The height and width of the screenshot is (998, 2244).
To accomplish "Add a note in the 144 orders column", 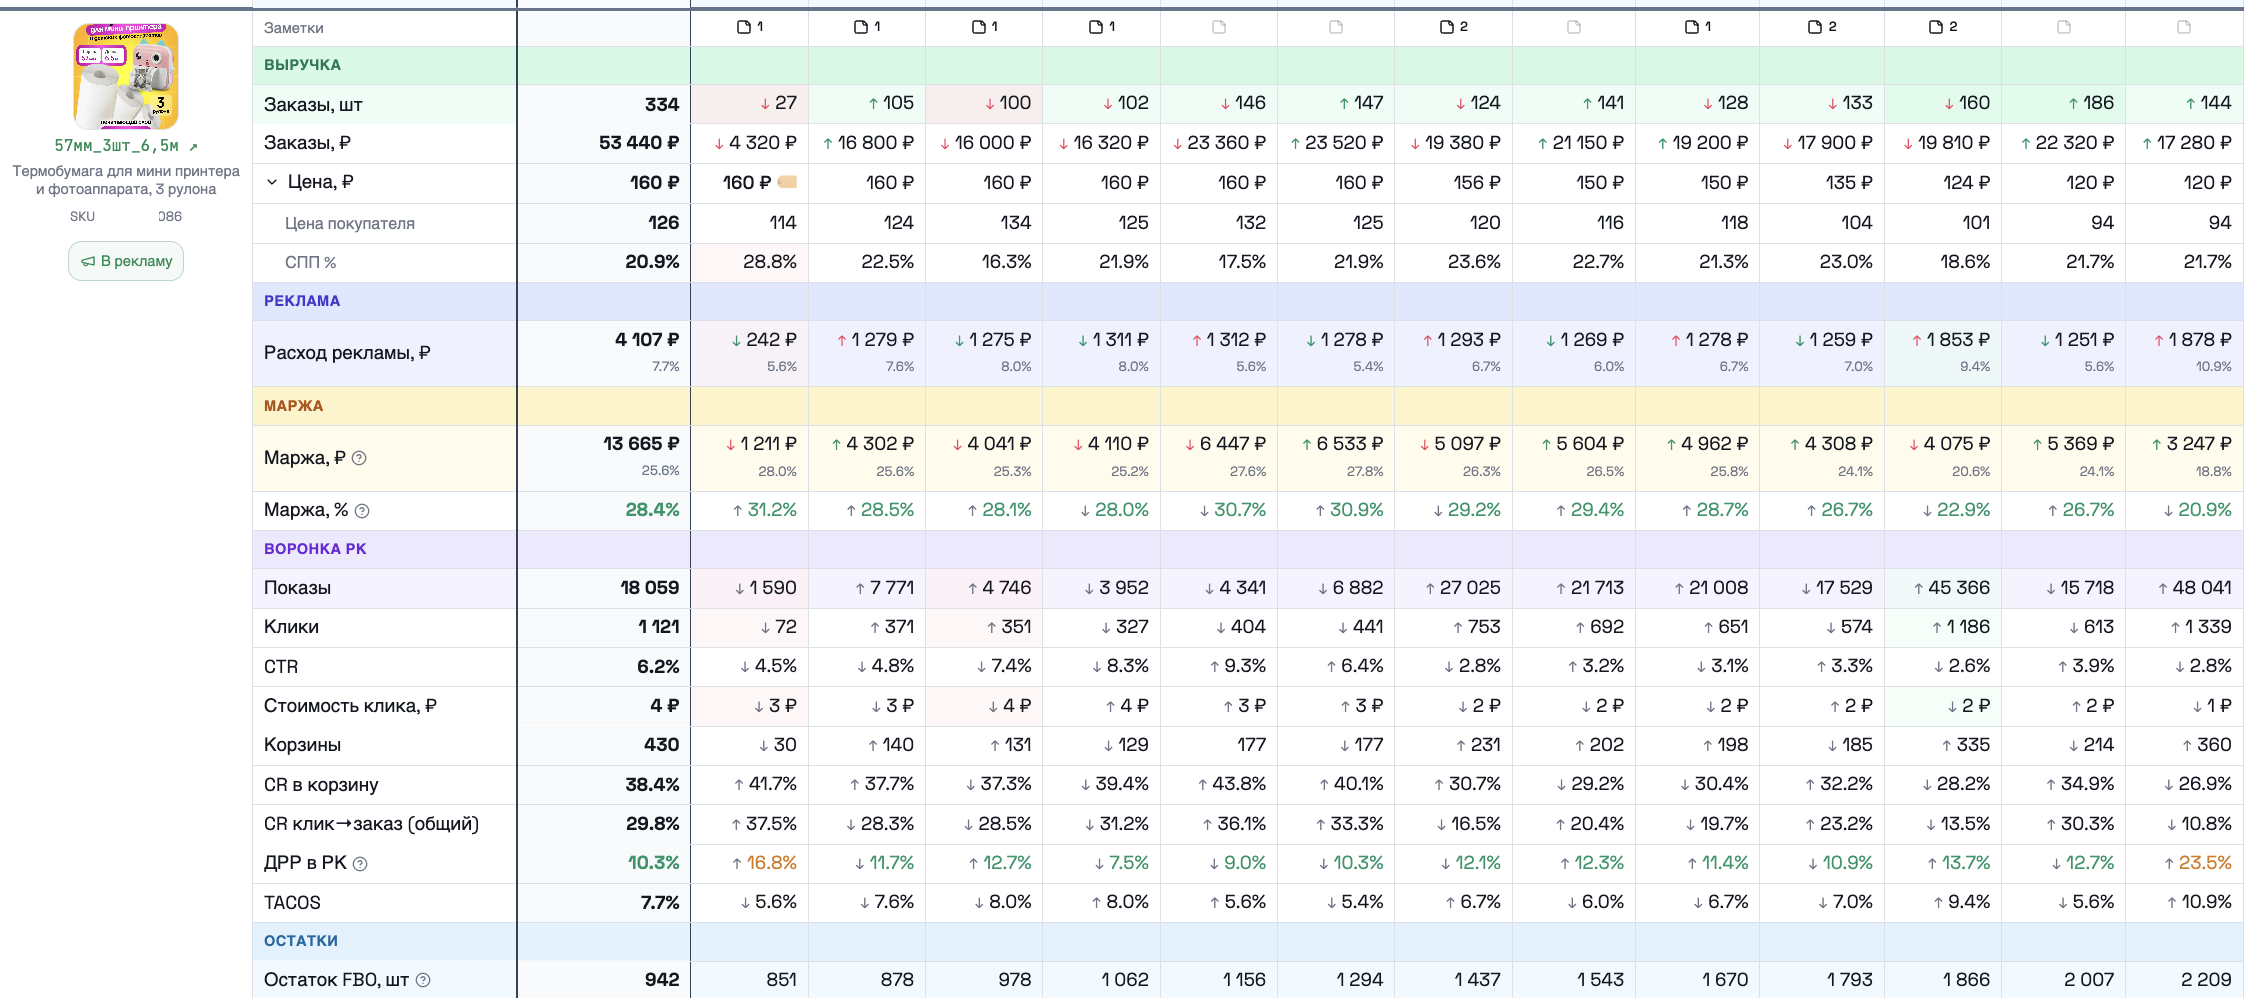I will [x=2183, y=27].
